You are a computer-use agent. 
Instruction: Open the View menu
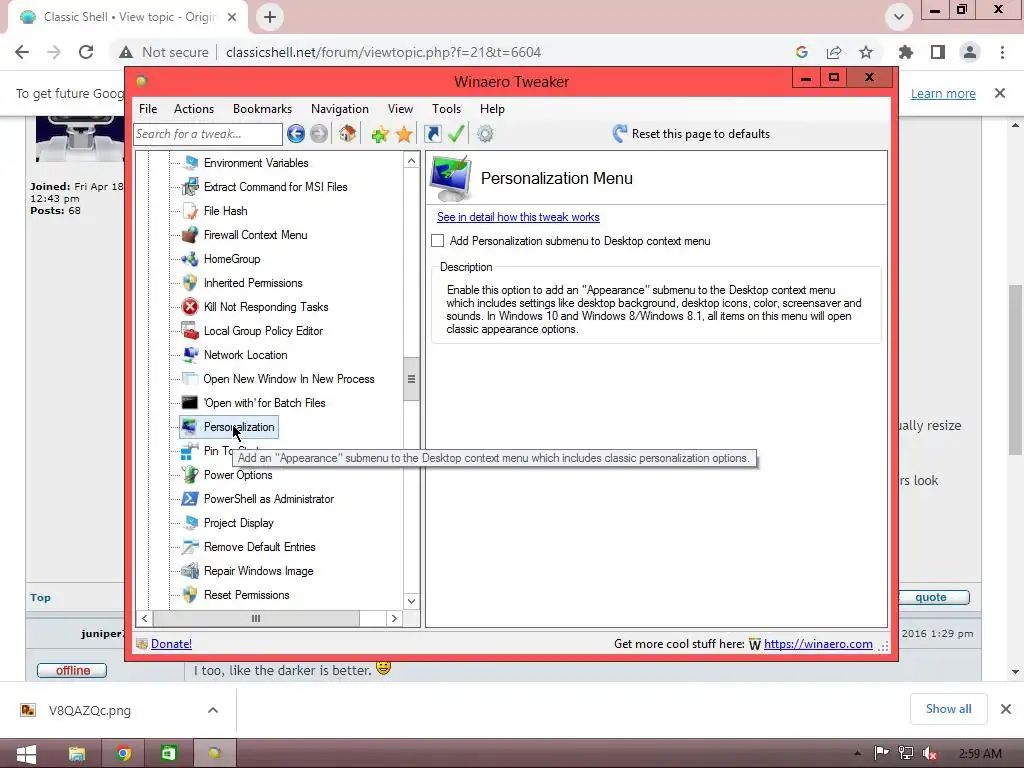(x=400, y=109)
